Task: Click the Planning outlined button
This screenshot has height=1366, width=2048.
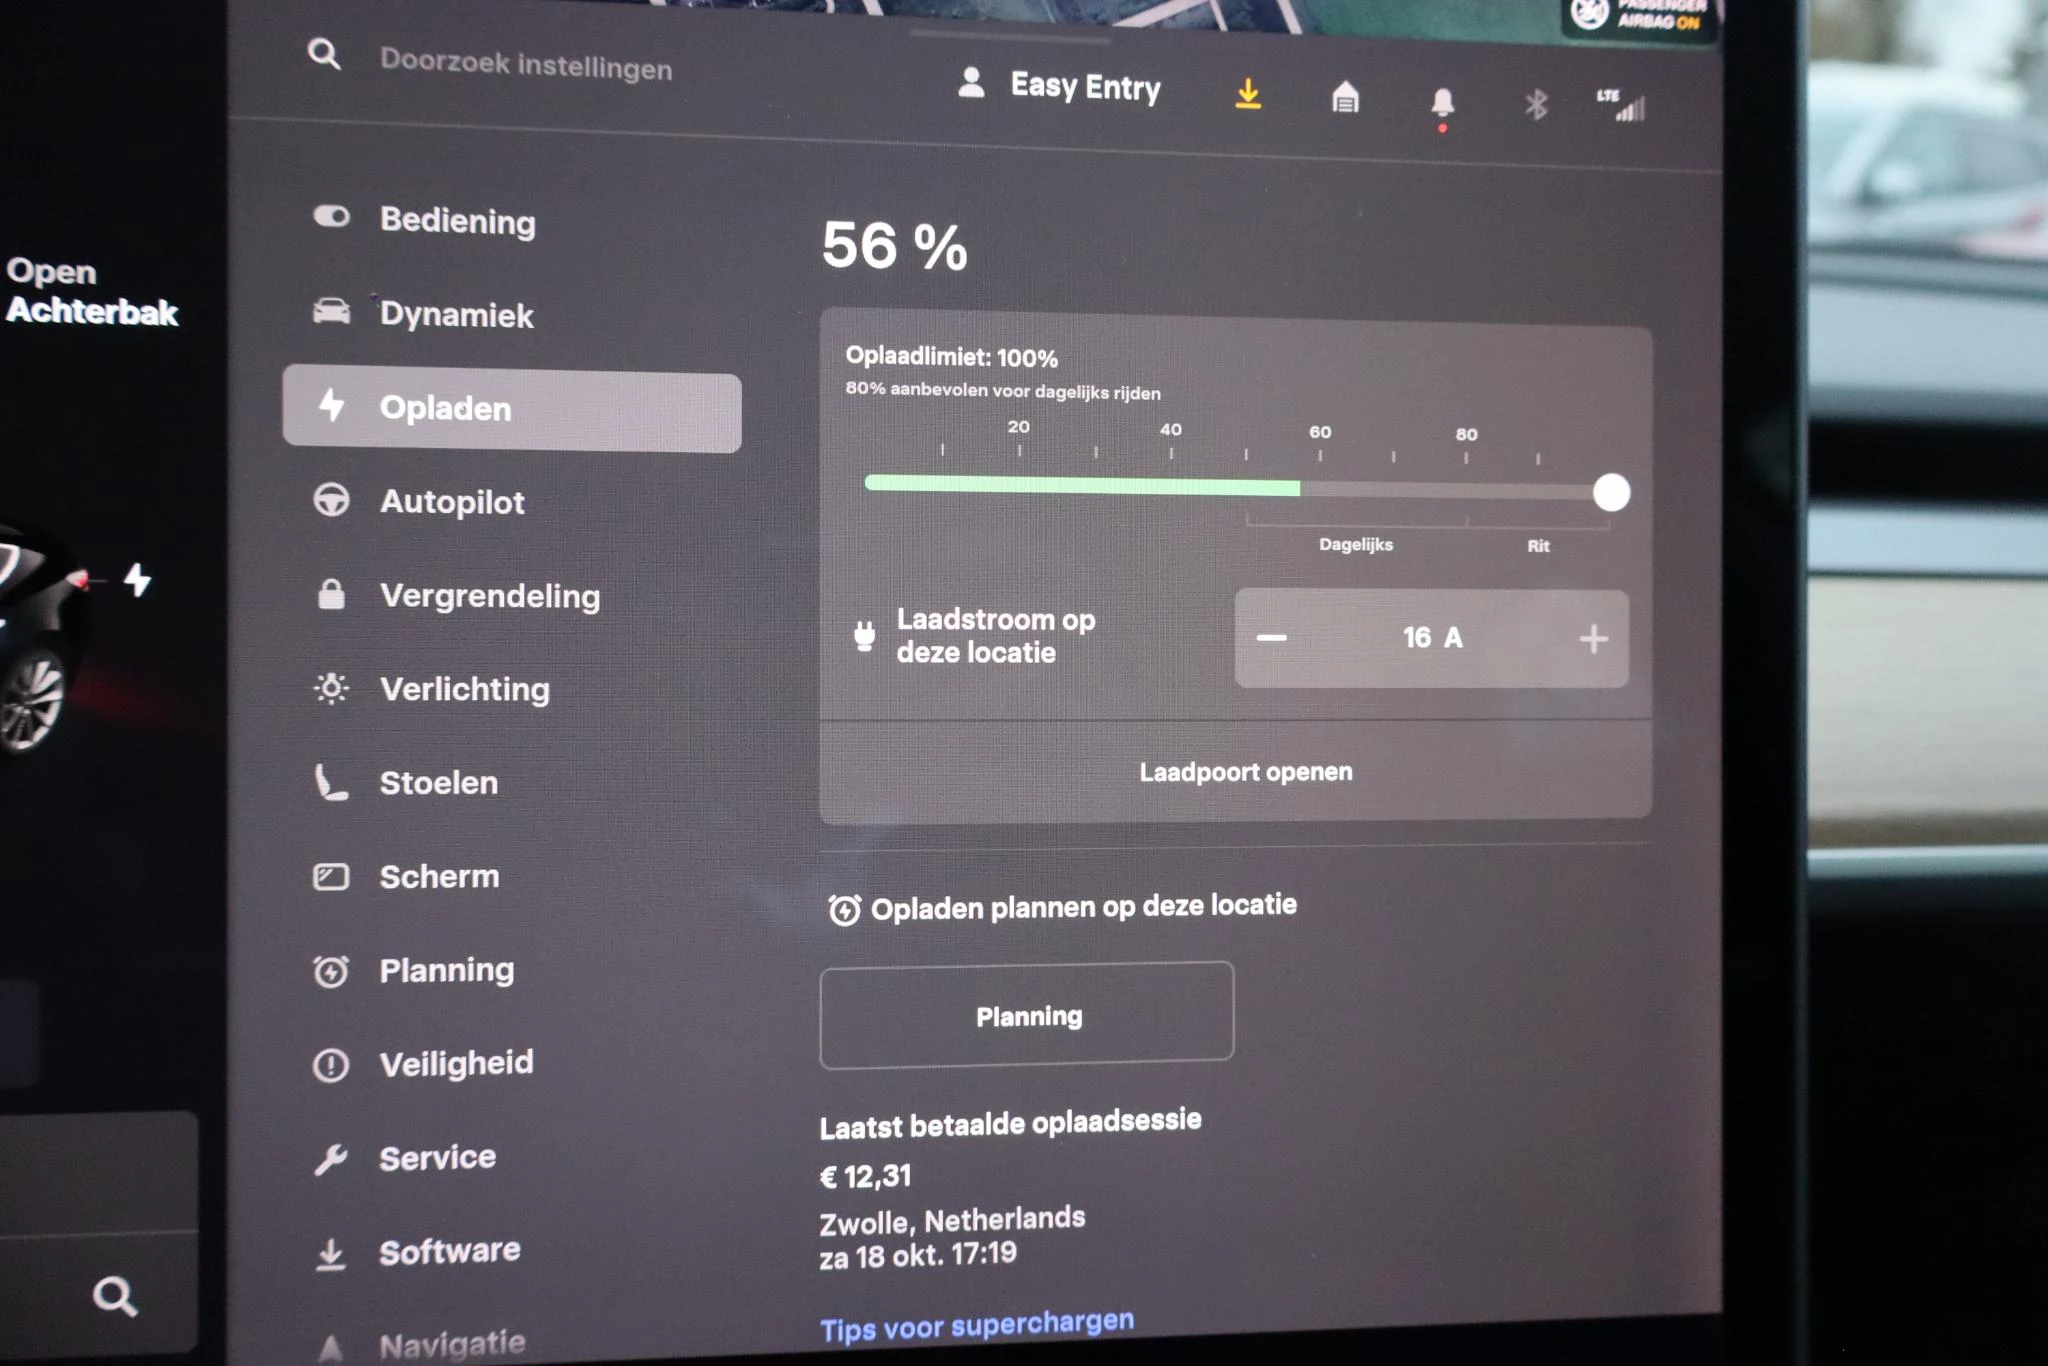Action: [1027, 1016]
